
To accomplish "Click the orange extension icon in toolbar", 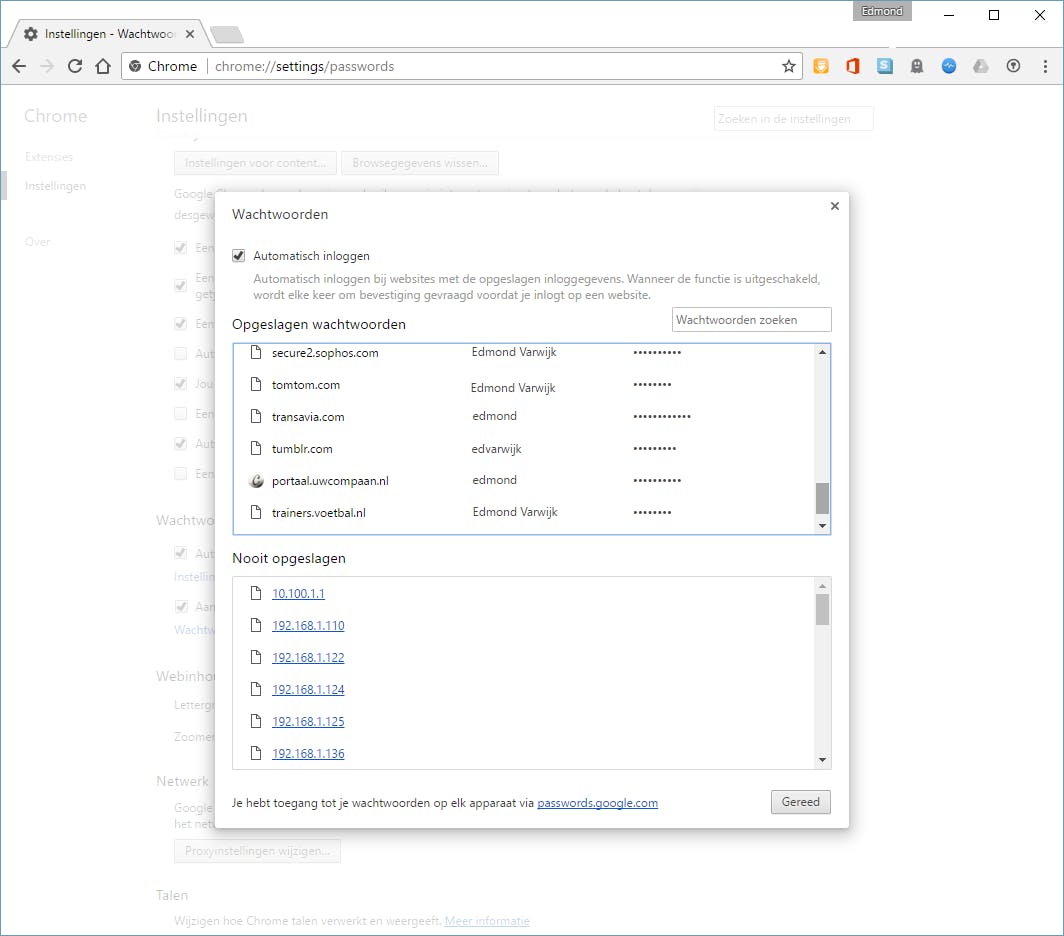I will [821, 66].
